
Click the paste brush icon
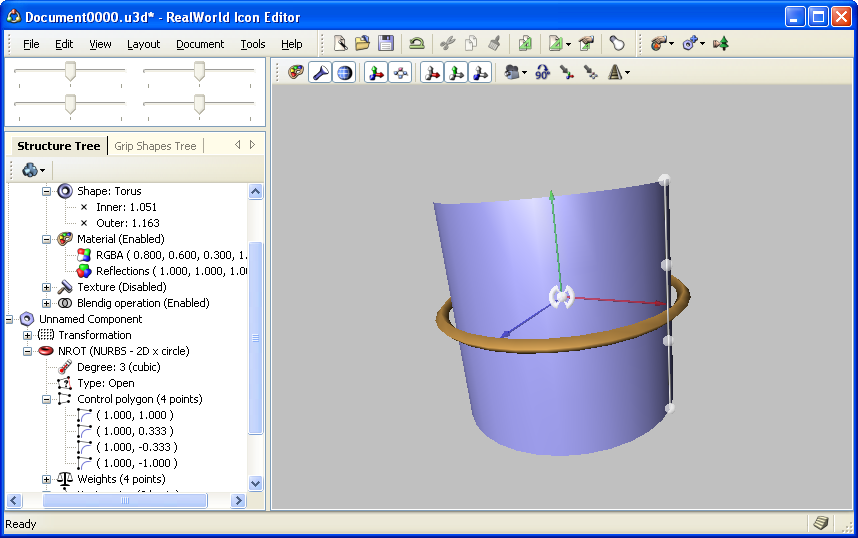pos(495,43)
